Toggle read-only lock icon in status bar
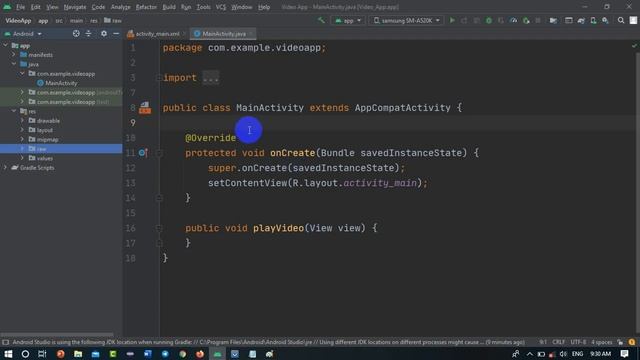This screenshot has width=640, height=360. [620, 342]
